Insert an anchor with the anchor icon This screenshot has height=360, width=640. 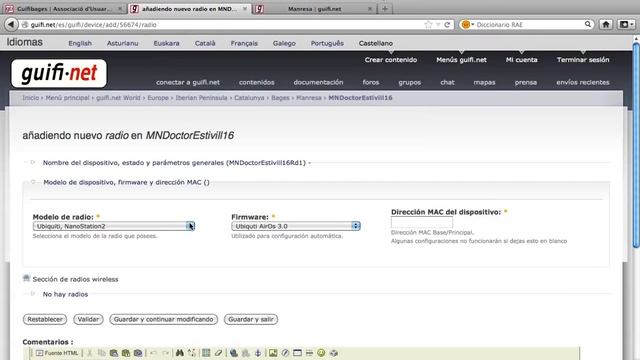pos(258,353)
